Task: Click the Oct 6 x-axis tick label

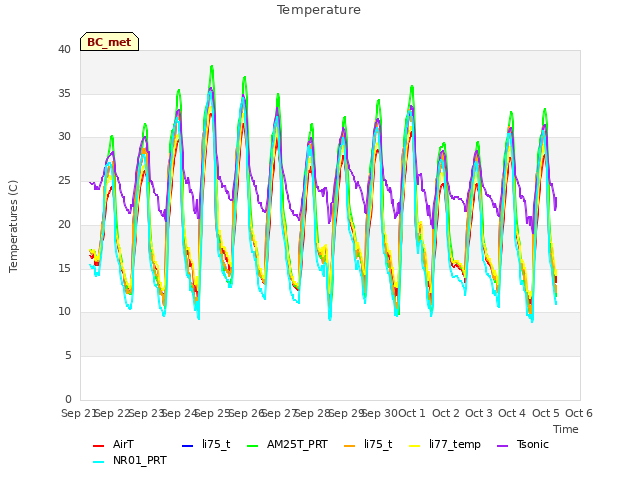Action: click(579, 413)
